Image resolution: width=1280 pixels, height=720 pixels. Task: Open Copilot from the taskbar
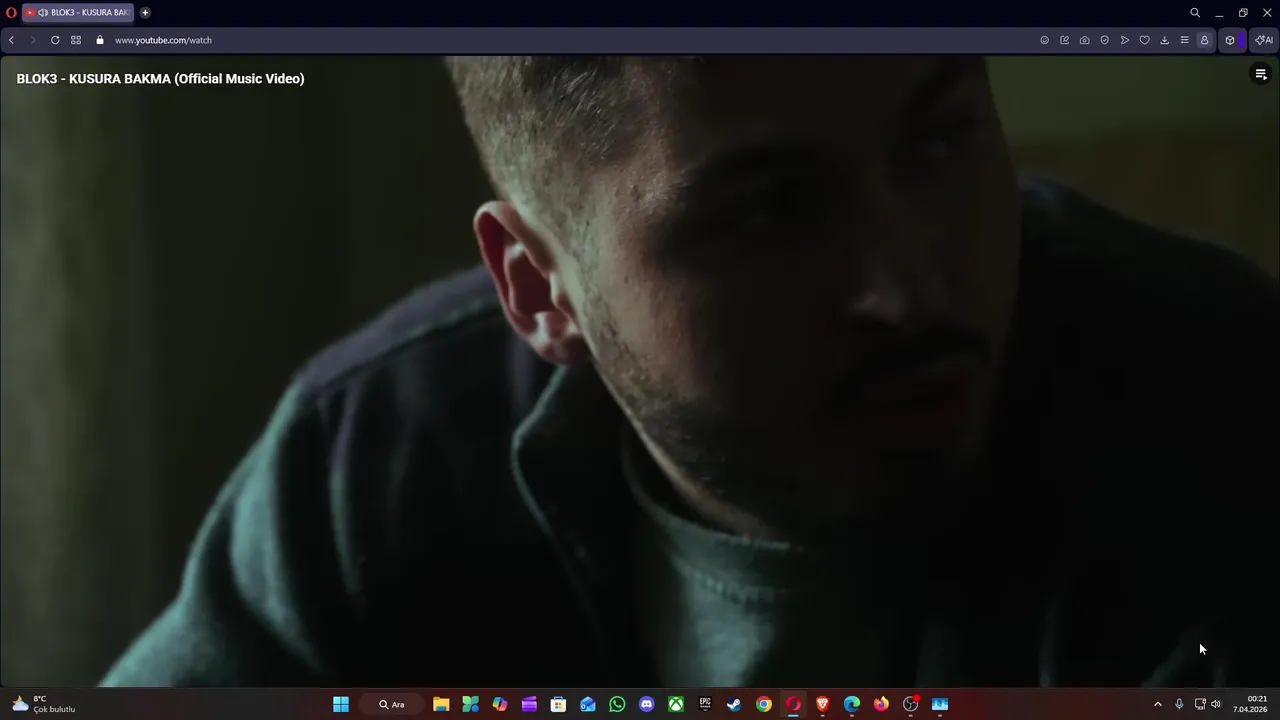tap(500, 704)
